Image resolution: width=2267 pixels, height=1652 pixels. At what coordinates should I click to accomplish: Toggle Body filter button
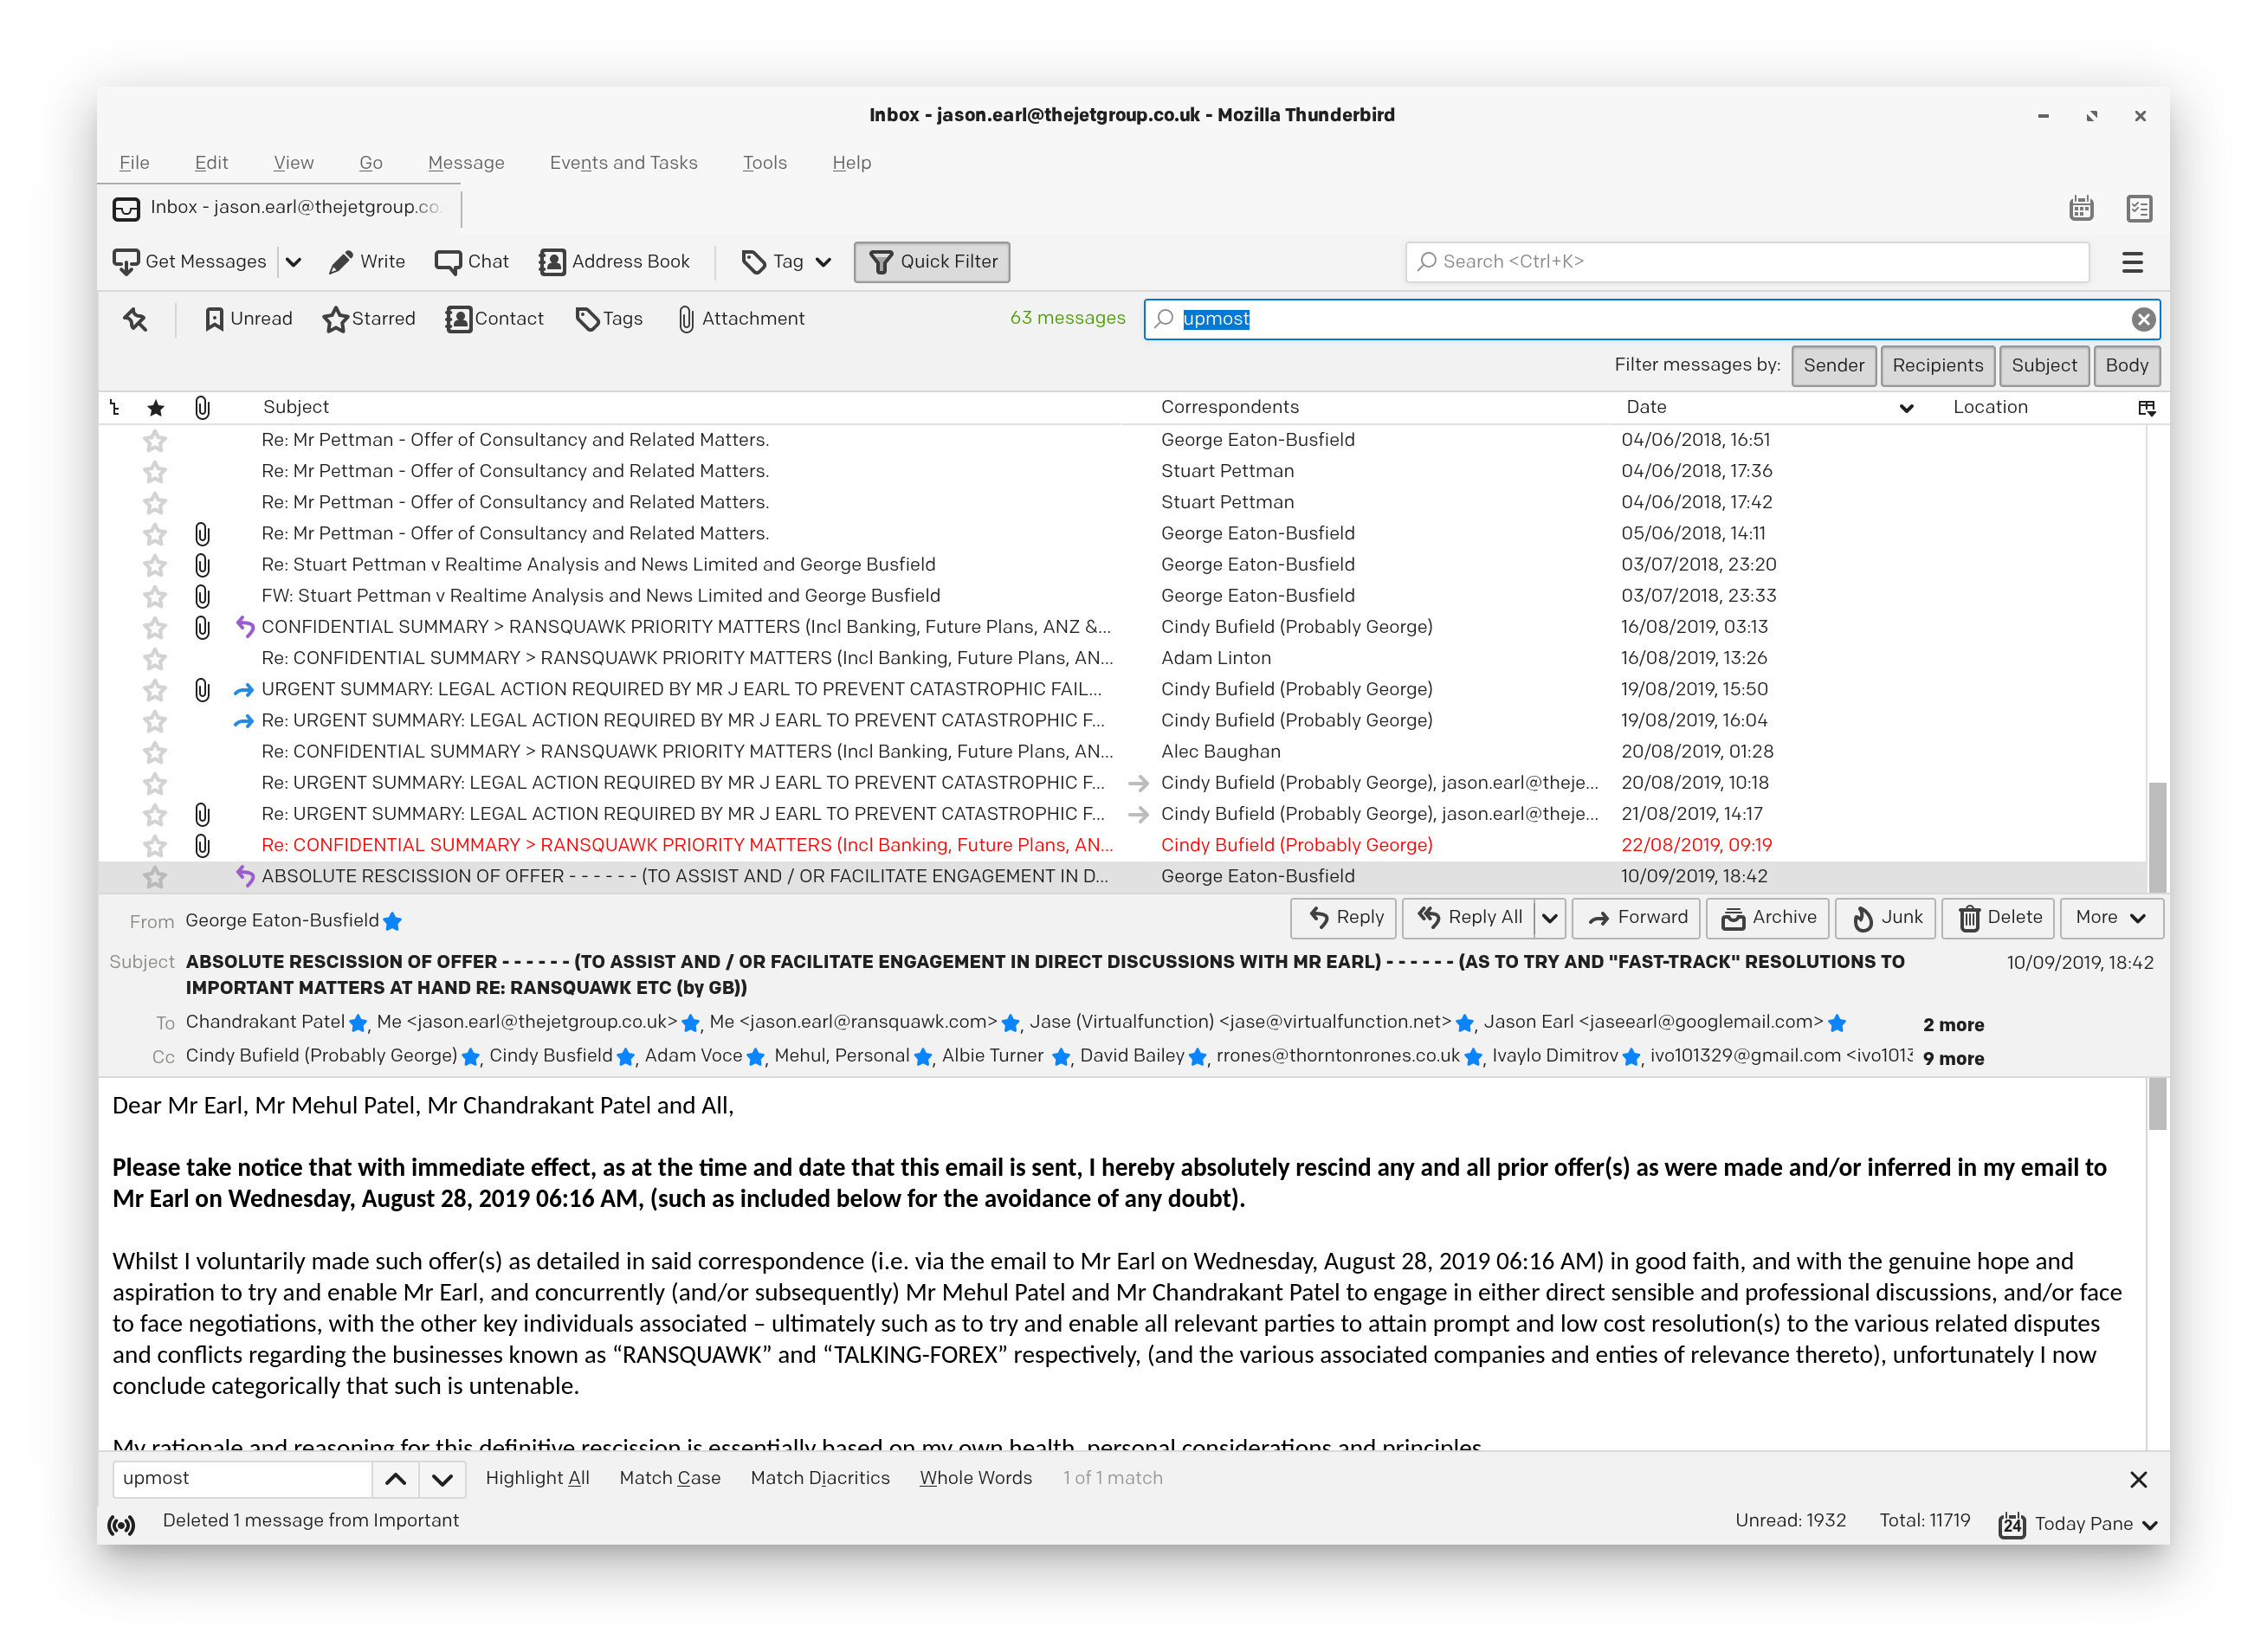(2126, 366)
